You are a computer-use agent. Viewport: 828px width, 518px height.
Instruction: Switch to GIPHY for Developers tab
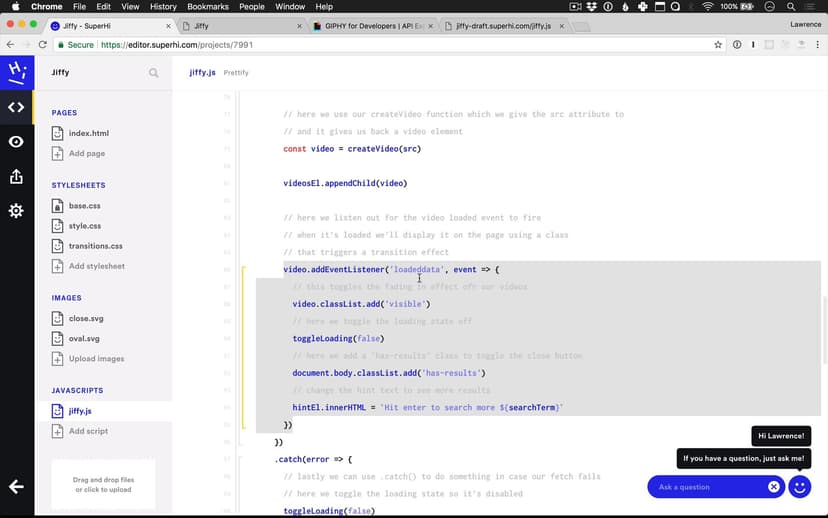click(x=370, y=26)
